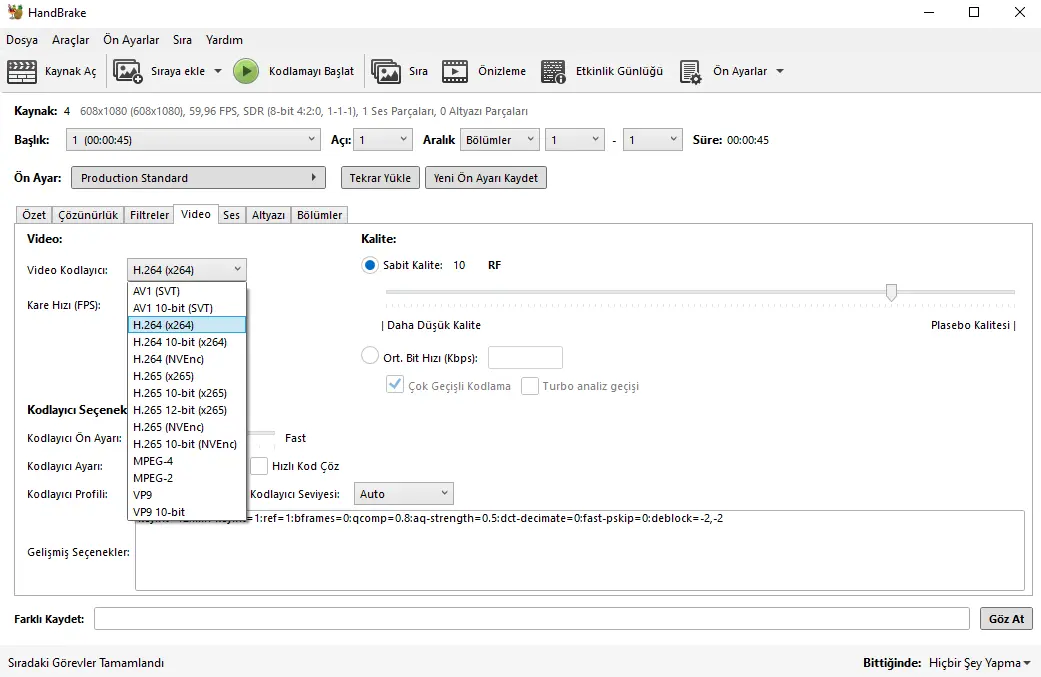Open the Aralık Bölümler dropdown
Screen dimensions: 1041x677
499,139
